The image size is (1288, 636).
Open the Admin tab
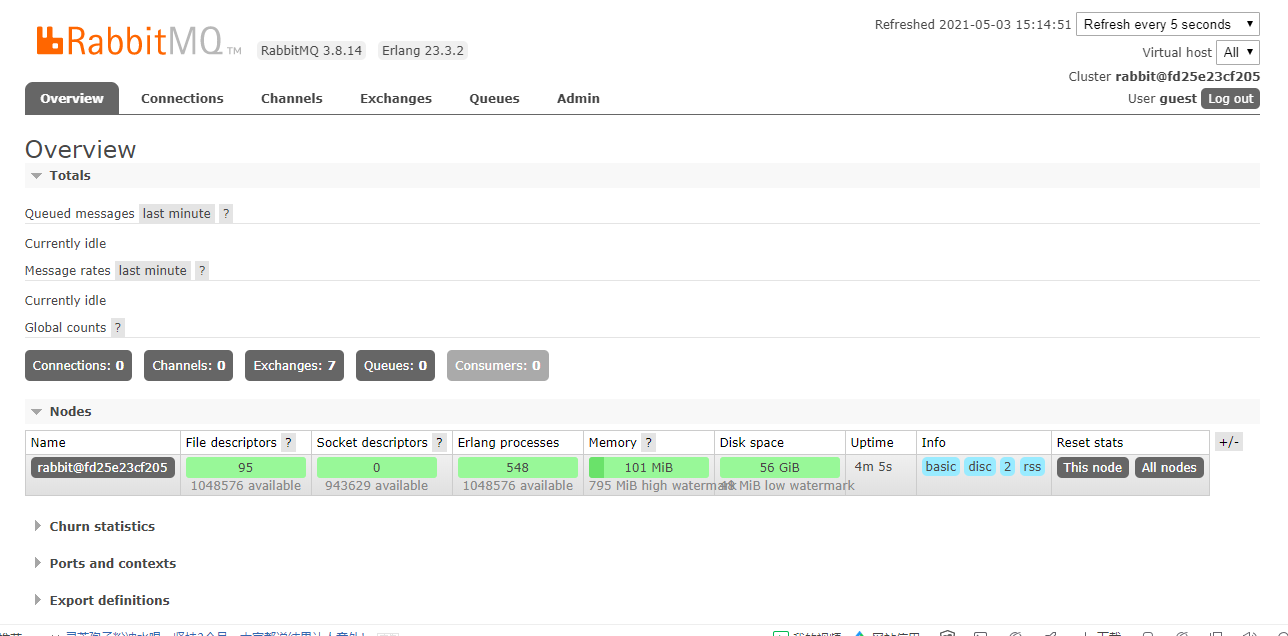[x=578, y=98]
